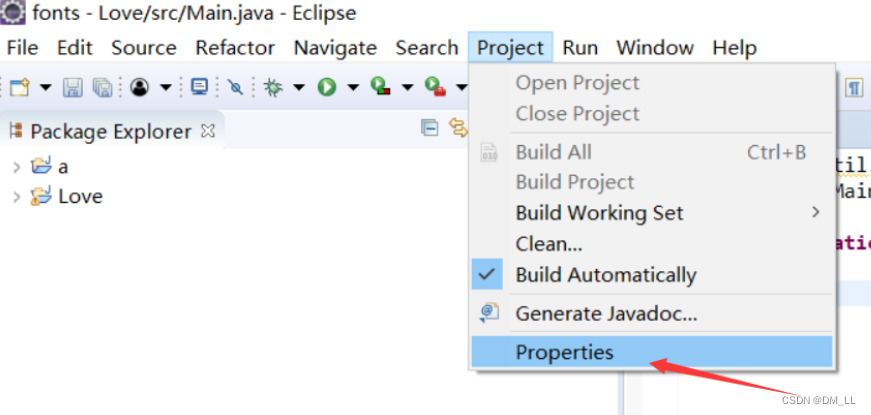Choose Close Project from the menu
The image size is (871, 415).
point(652,114)
